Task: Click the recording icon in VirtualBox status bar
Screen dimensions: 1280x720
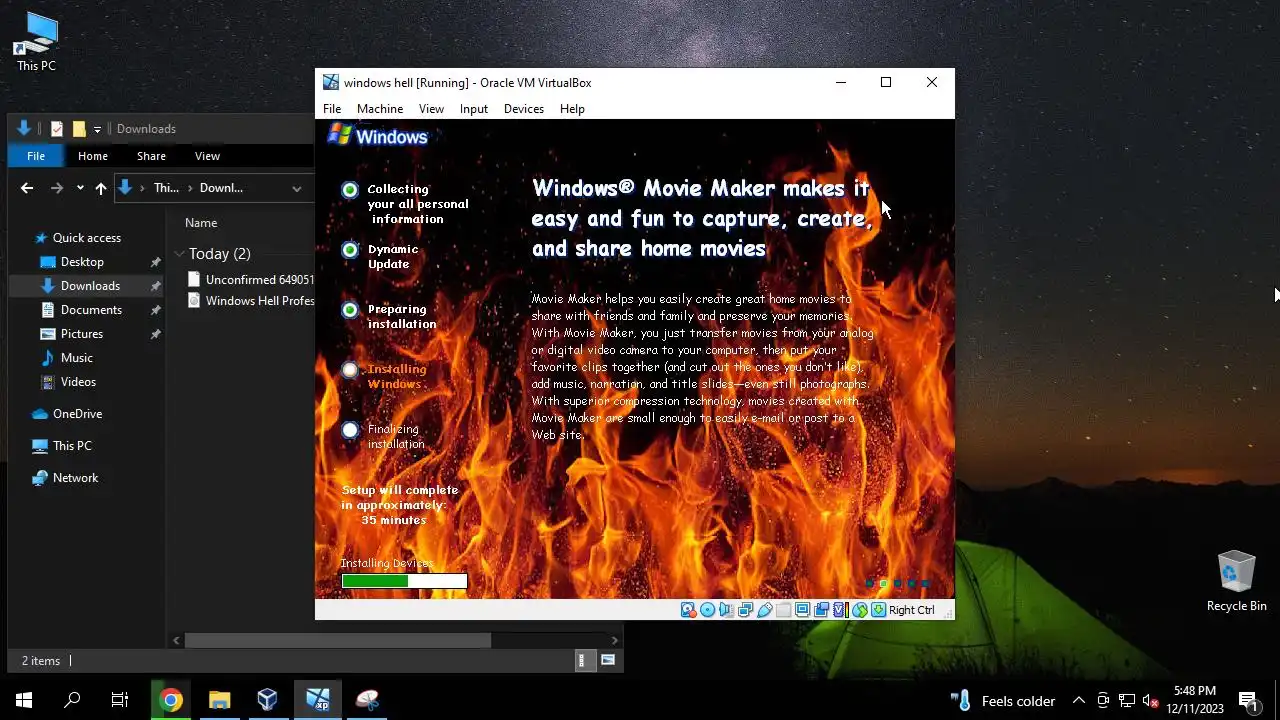Action: 821,610
